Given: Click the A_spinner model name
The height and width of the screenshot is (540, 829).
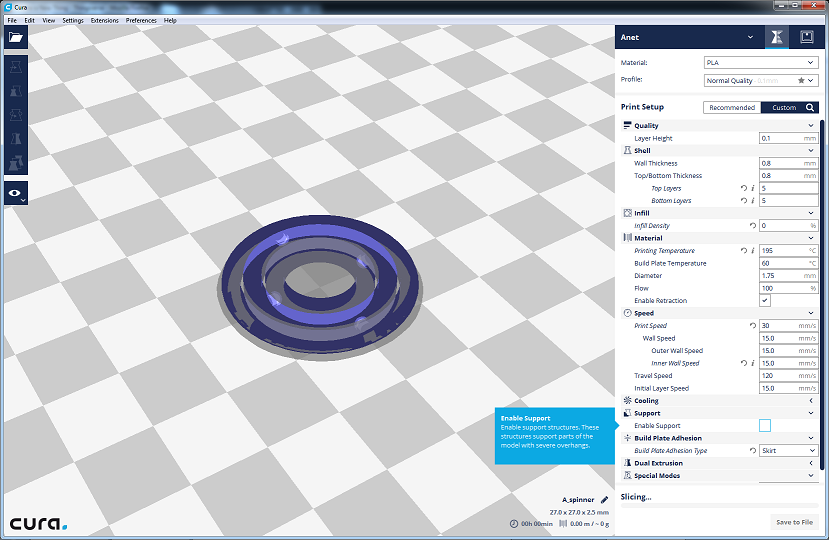Looking at the screenshot, I should point(578,500).
